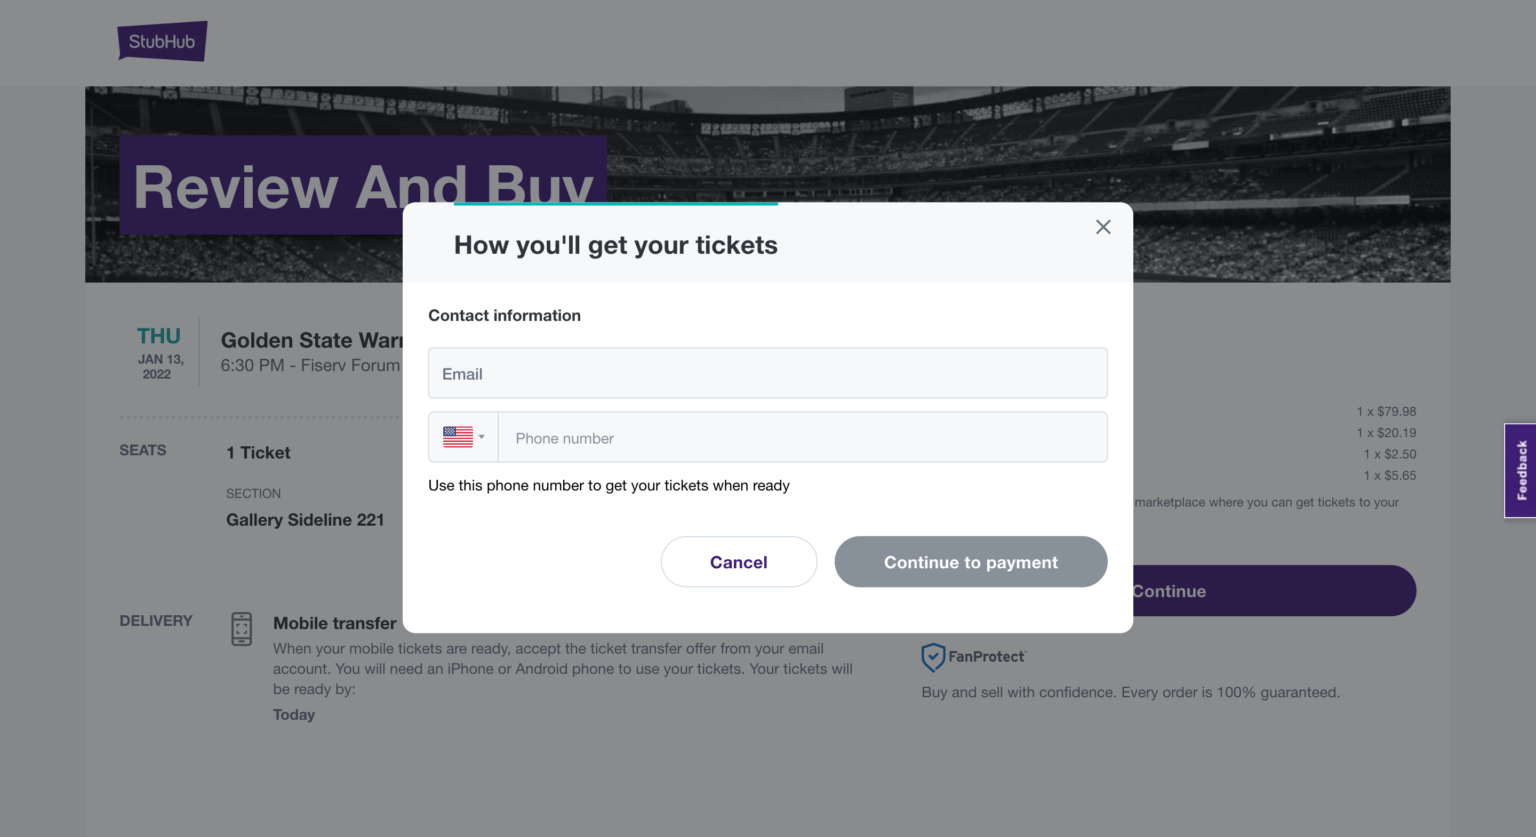Select the Gallery Sideline 221 section text
The height and width of the screenshot is (837, 1536).
tap(305, 520)
